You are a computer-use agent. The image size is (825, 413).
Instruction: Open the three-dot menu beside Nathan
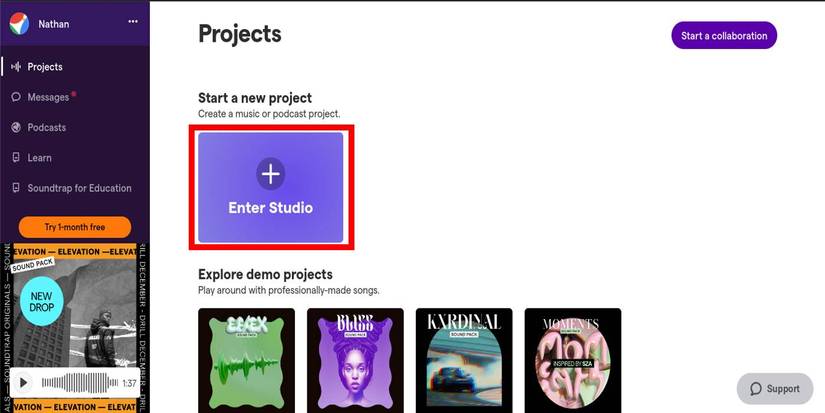[x=133, y=22]
